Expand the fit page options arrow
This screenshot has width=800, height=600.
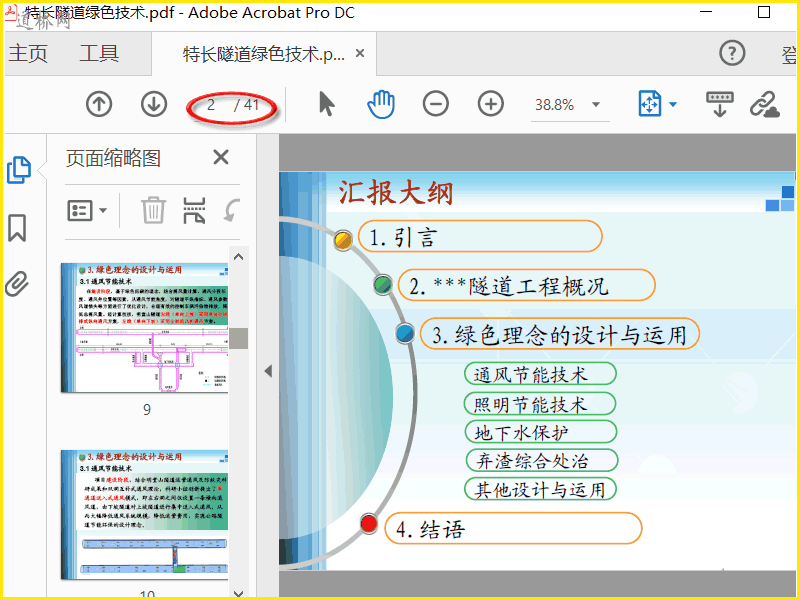pos(672,105)
